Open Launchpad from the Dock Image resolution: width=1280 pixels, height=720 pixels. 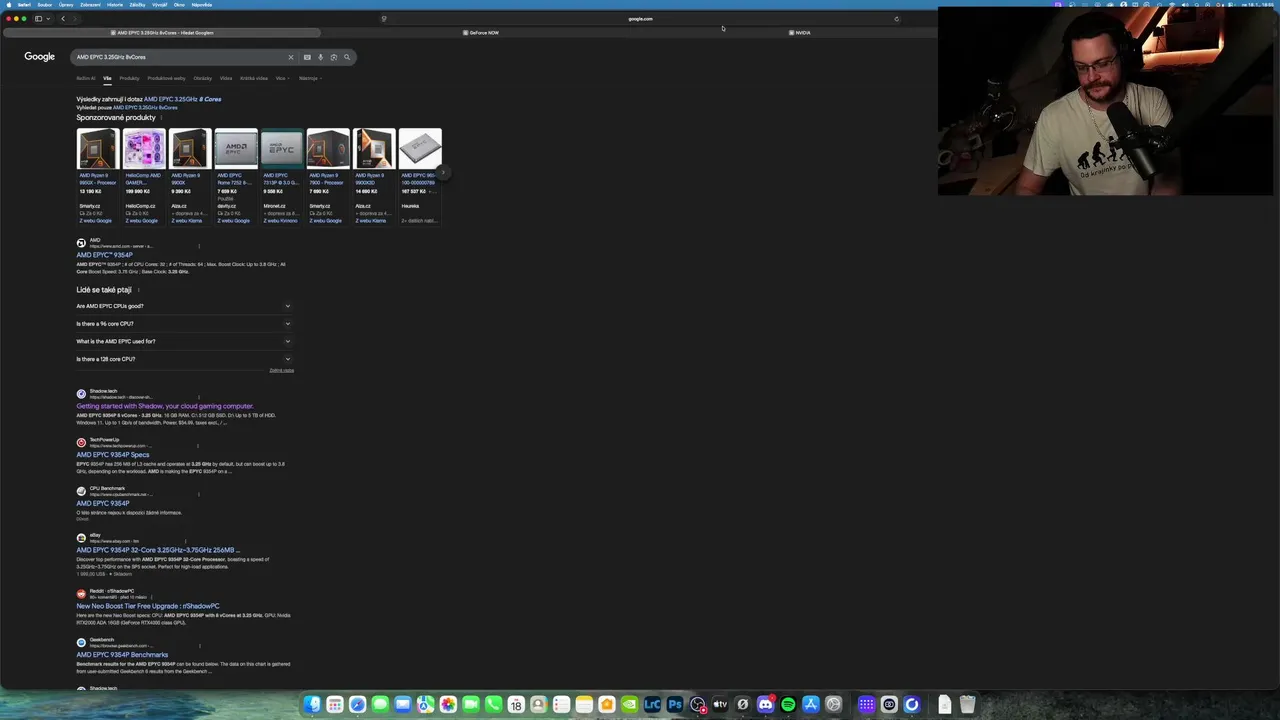pyautogui.click(x=335, y=704)
